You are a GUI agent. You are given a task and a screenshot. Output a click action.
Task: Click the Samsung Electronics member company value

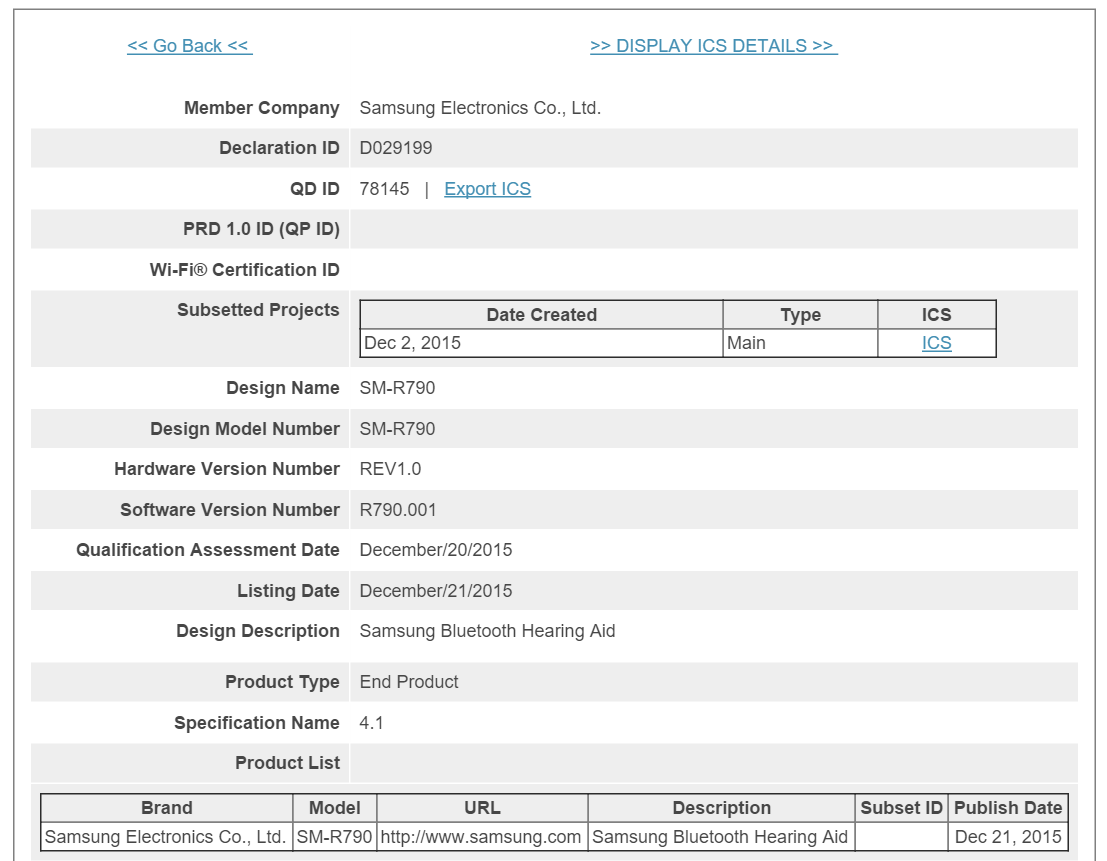point(480,108)
